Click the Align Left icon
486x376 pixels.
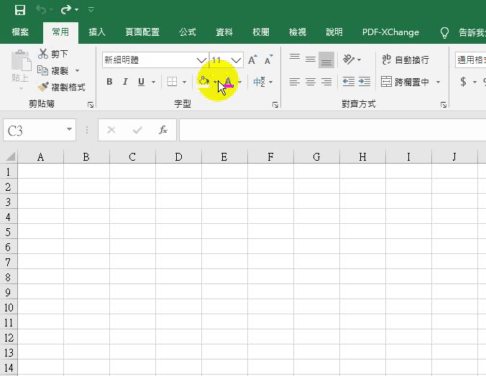(295, 82)
